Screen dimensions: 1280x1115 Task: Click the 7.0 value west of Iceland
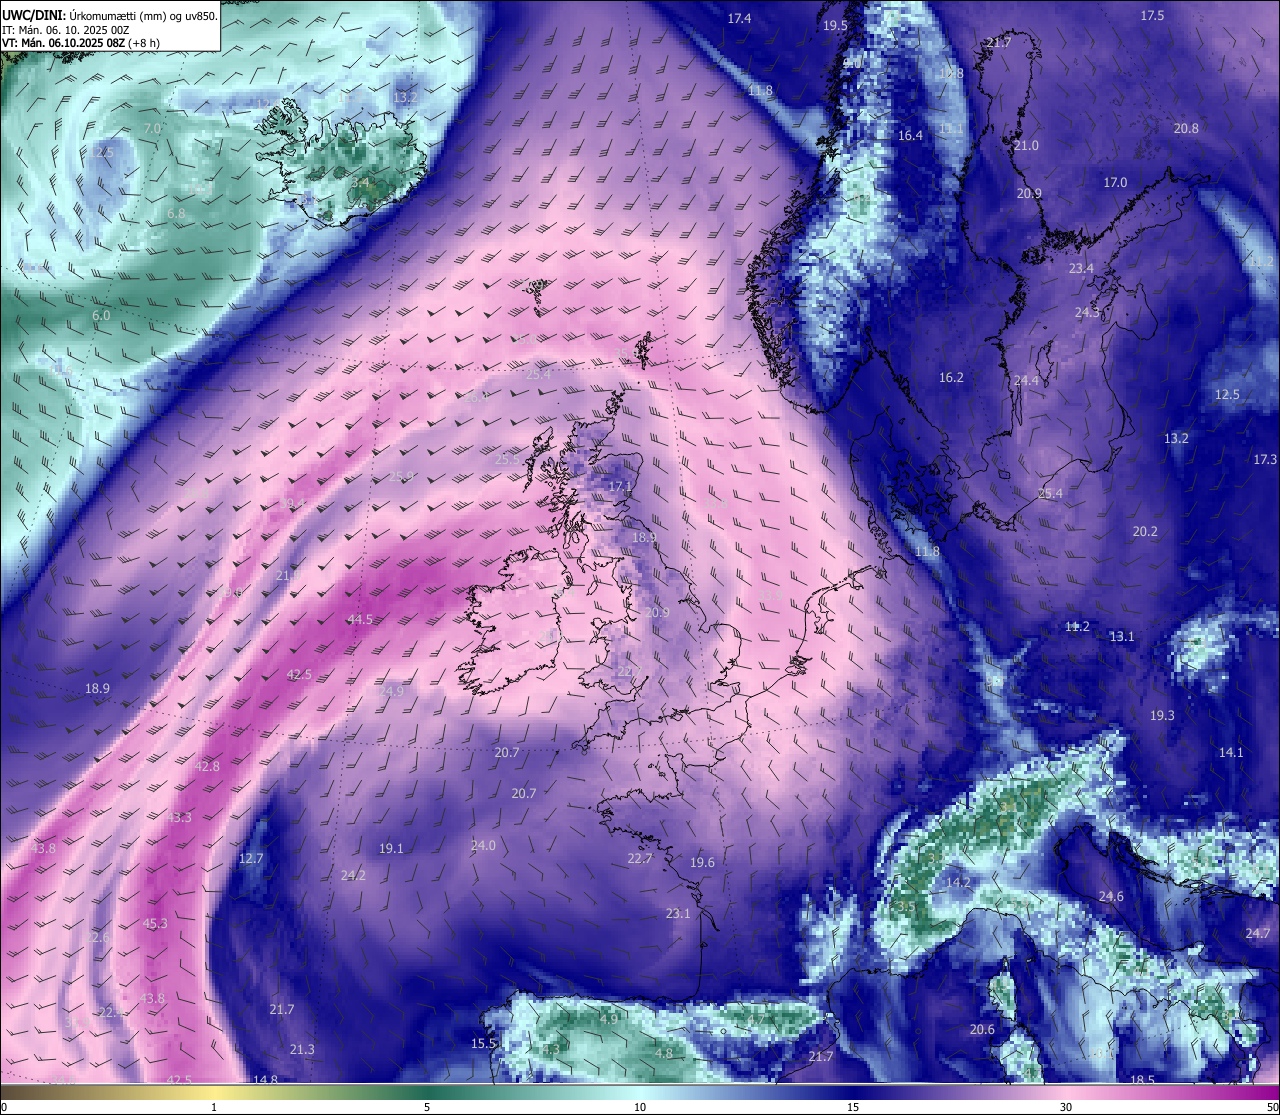(x=152, y=128)
